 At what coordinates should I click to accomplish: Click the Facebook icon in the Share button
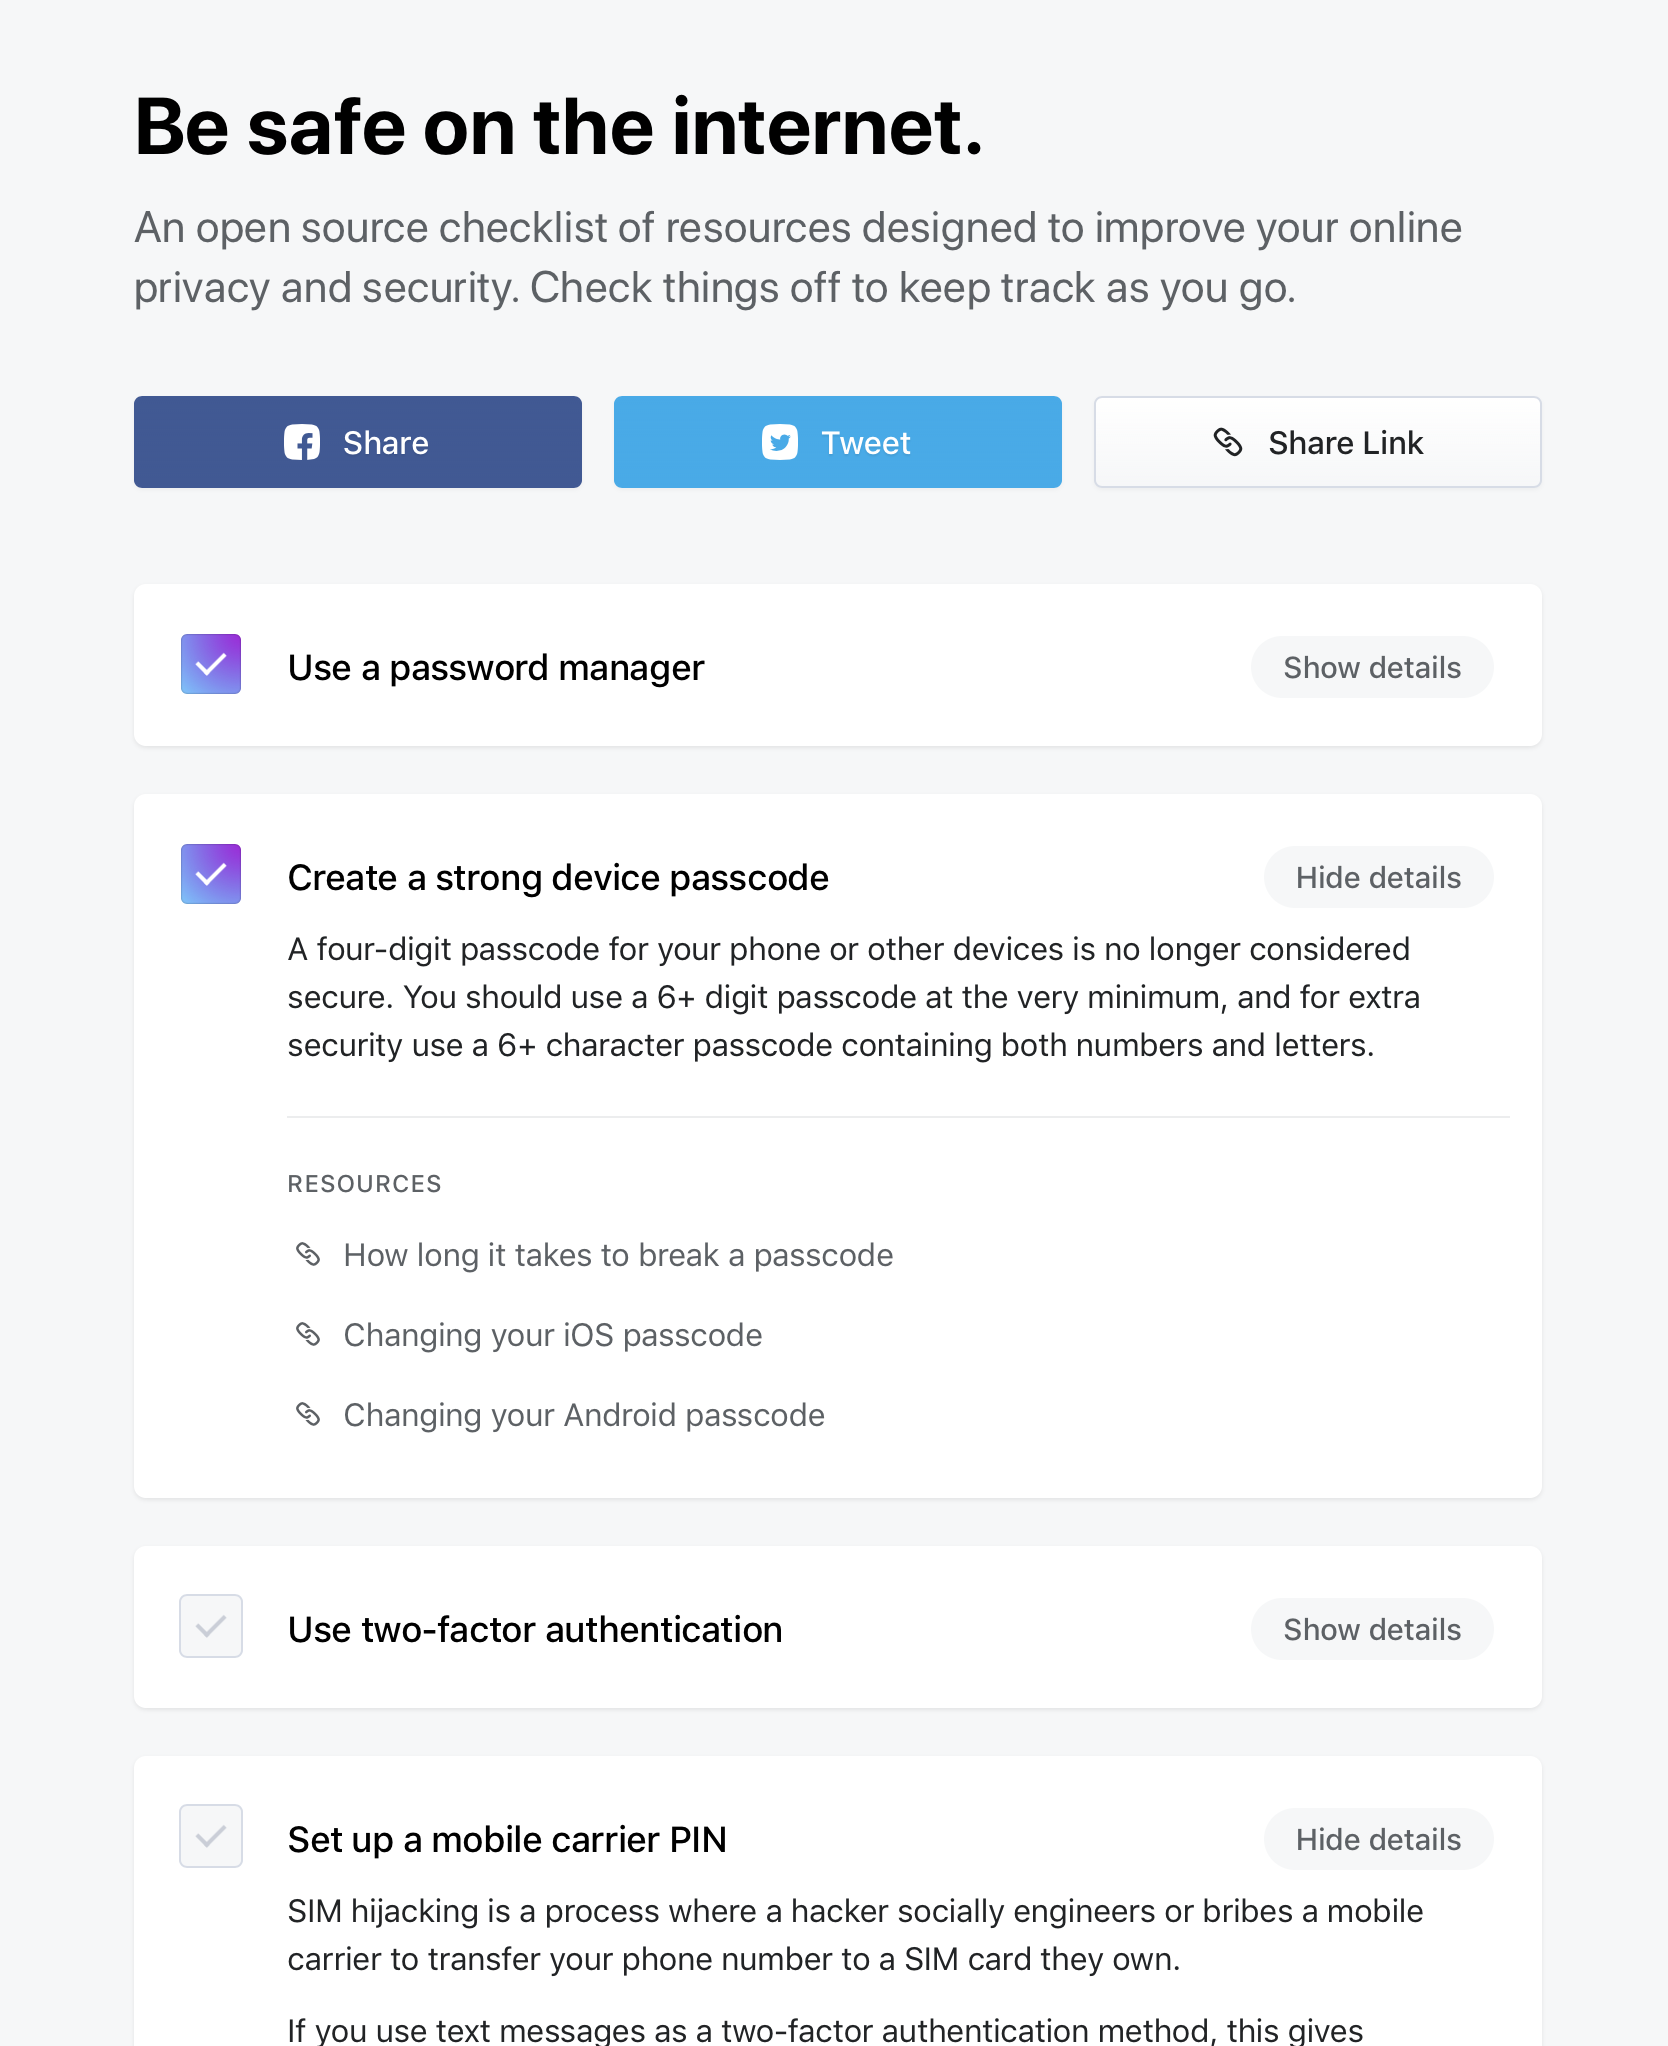click(x=304, y=442)
